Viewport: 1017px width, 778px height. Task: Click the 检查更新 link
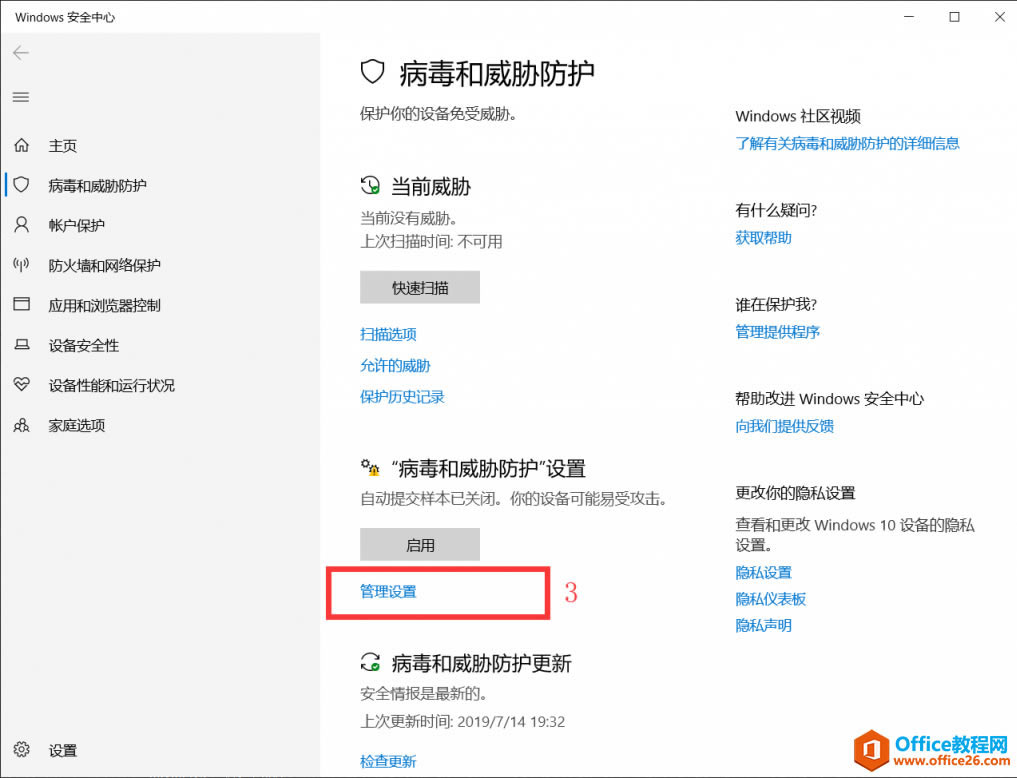[x=388, y=761]
